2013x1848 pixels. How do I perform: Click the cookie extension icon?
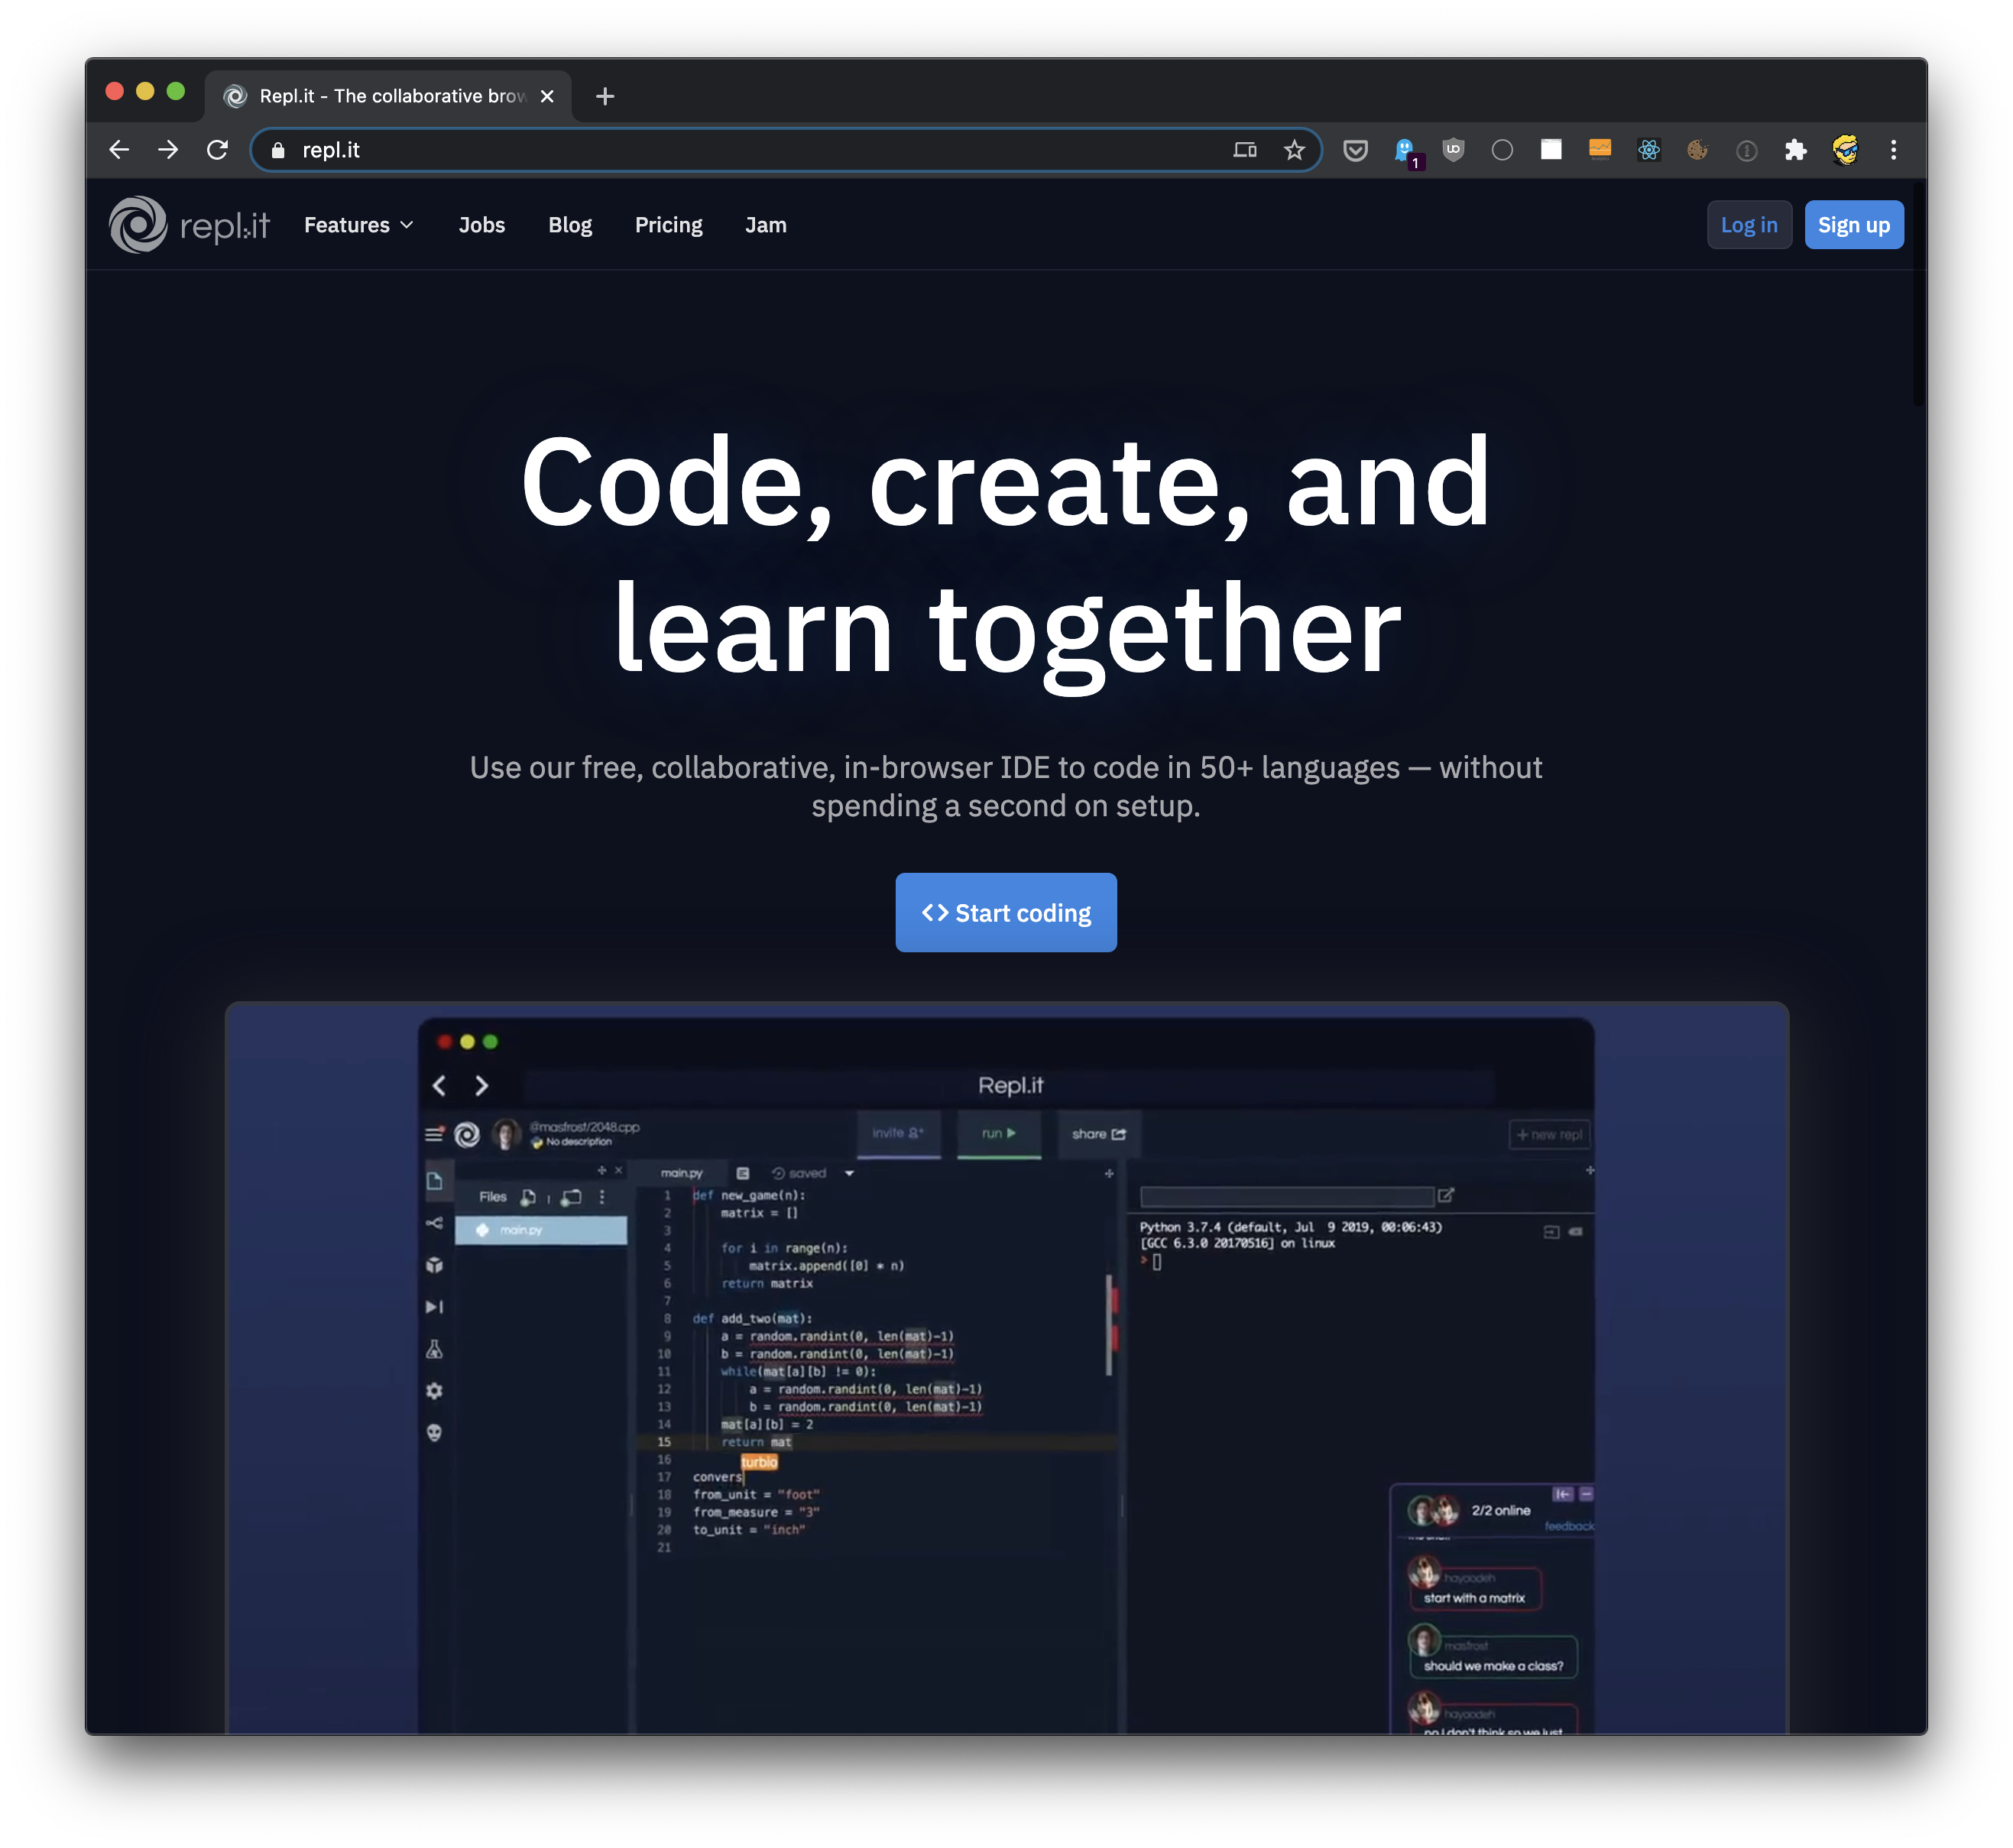point(1697,150)
